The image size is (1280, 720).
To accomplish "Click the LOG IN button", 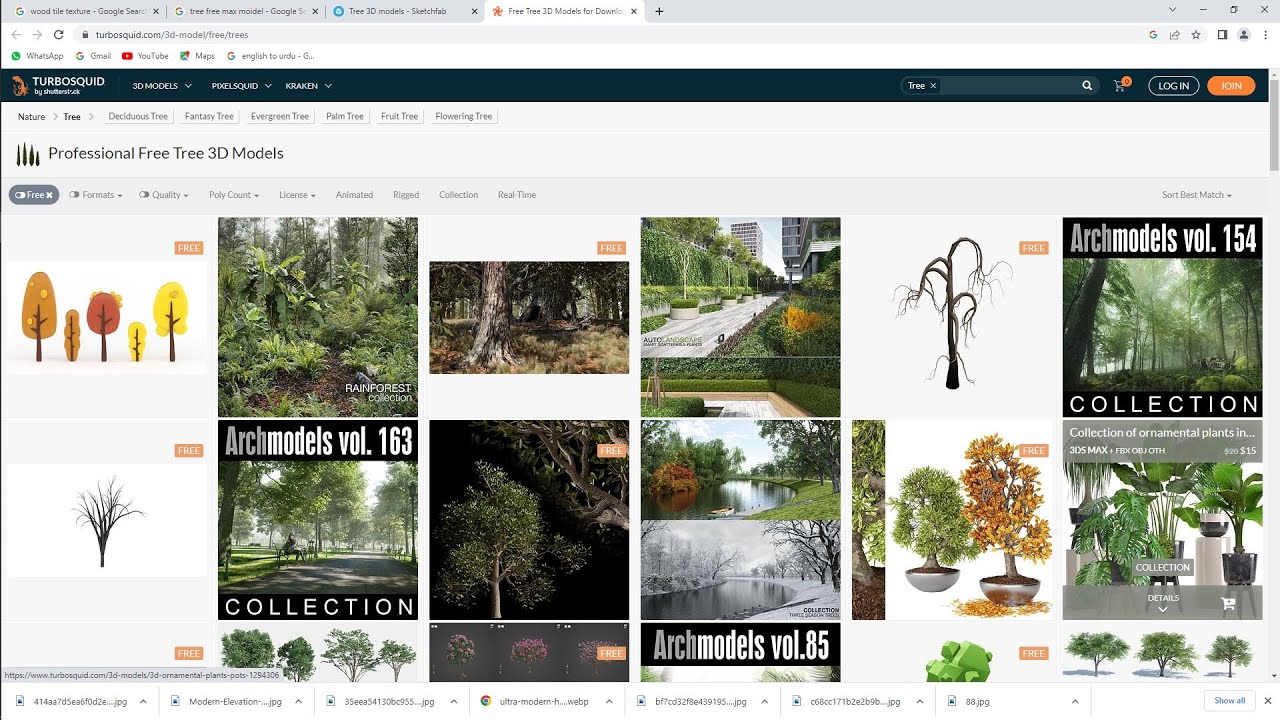I will point(1174,86).
